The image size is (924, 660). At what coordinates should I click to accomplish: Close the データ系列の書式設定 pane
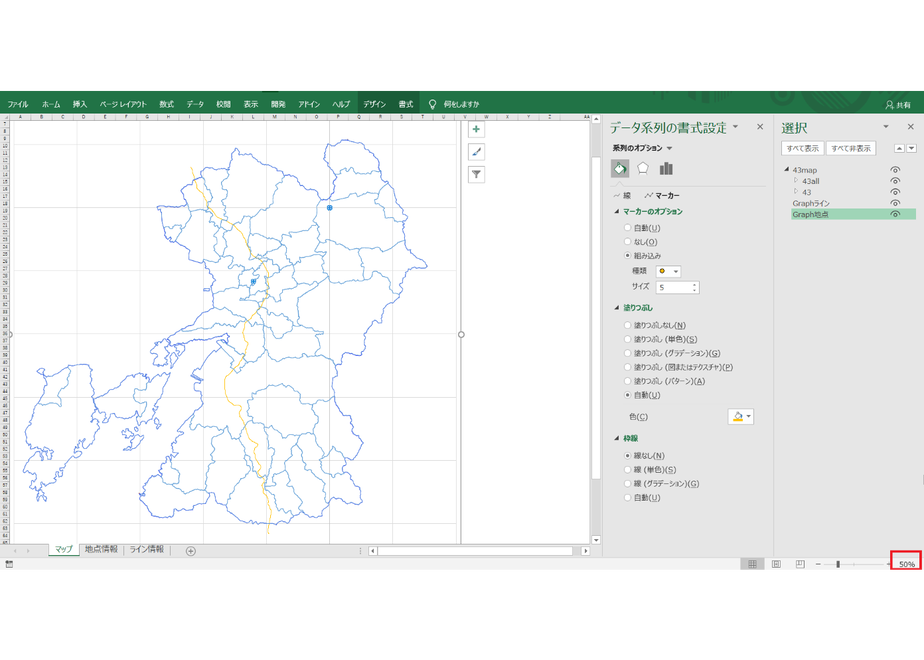[x=760, y=127]
